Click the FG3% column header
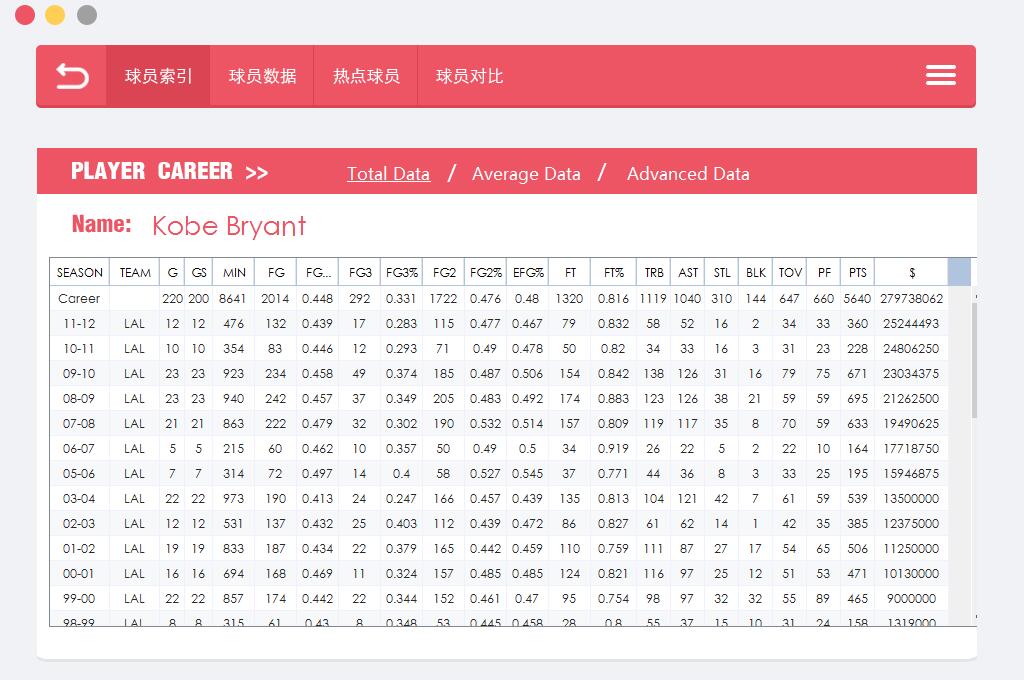The height and width of the screenshot is (680, 1024). [x=402, y=272]
